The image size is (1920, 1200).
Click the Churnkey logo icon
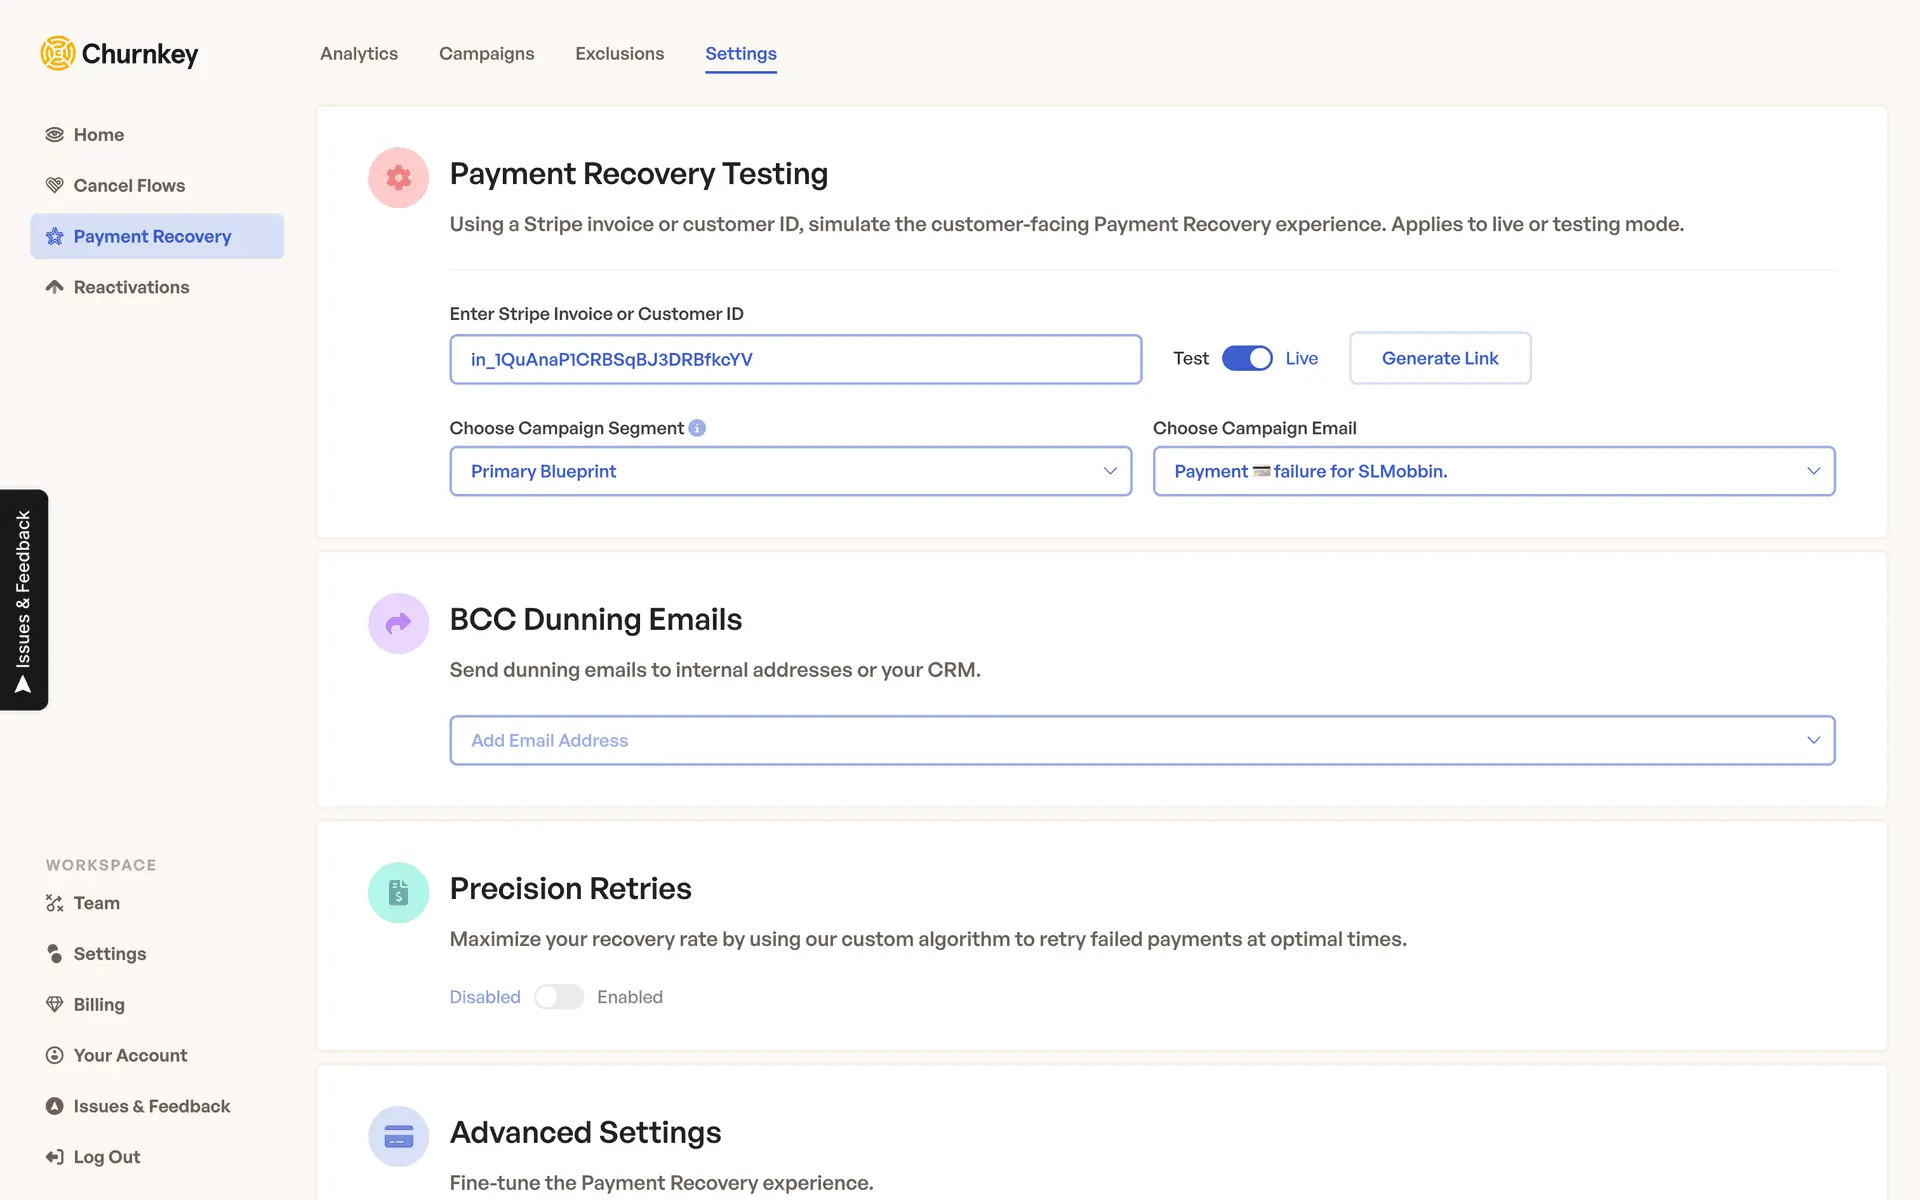tap(58, 53)
